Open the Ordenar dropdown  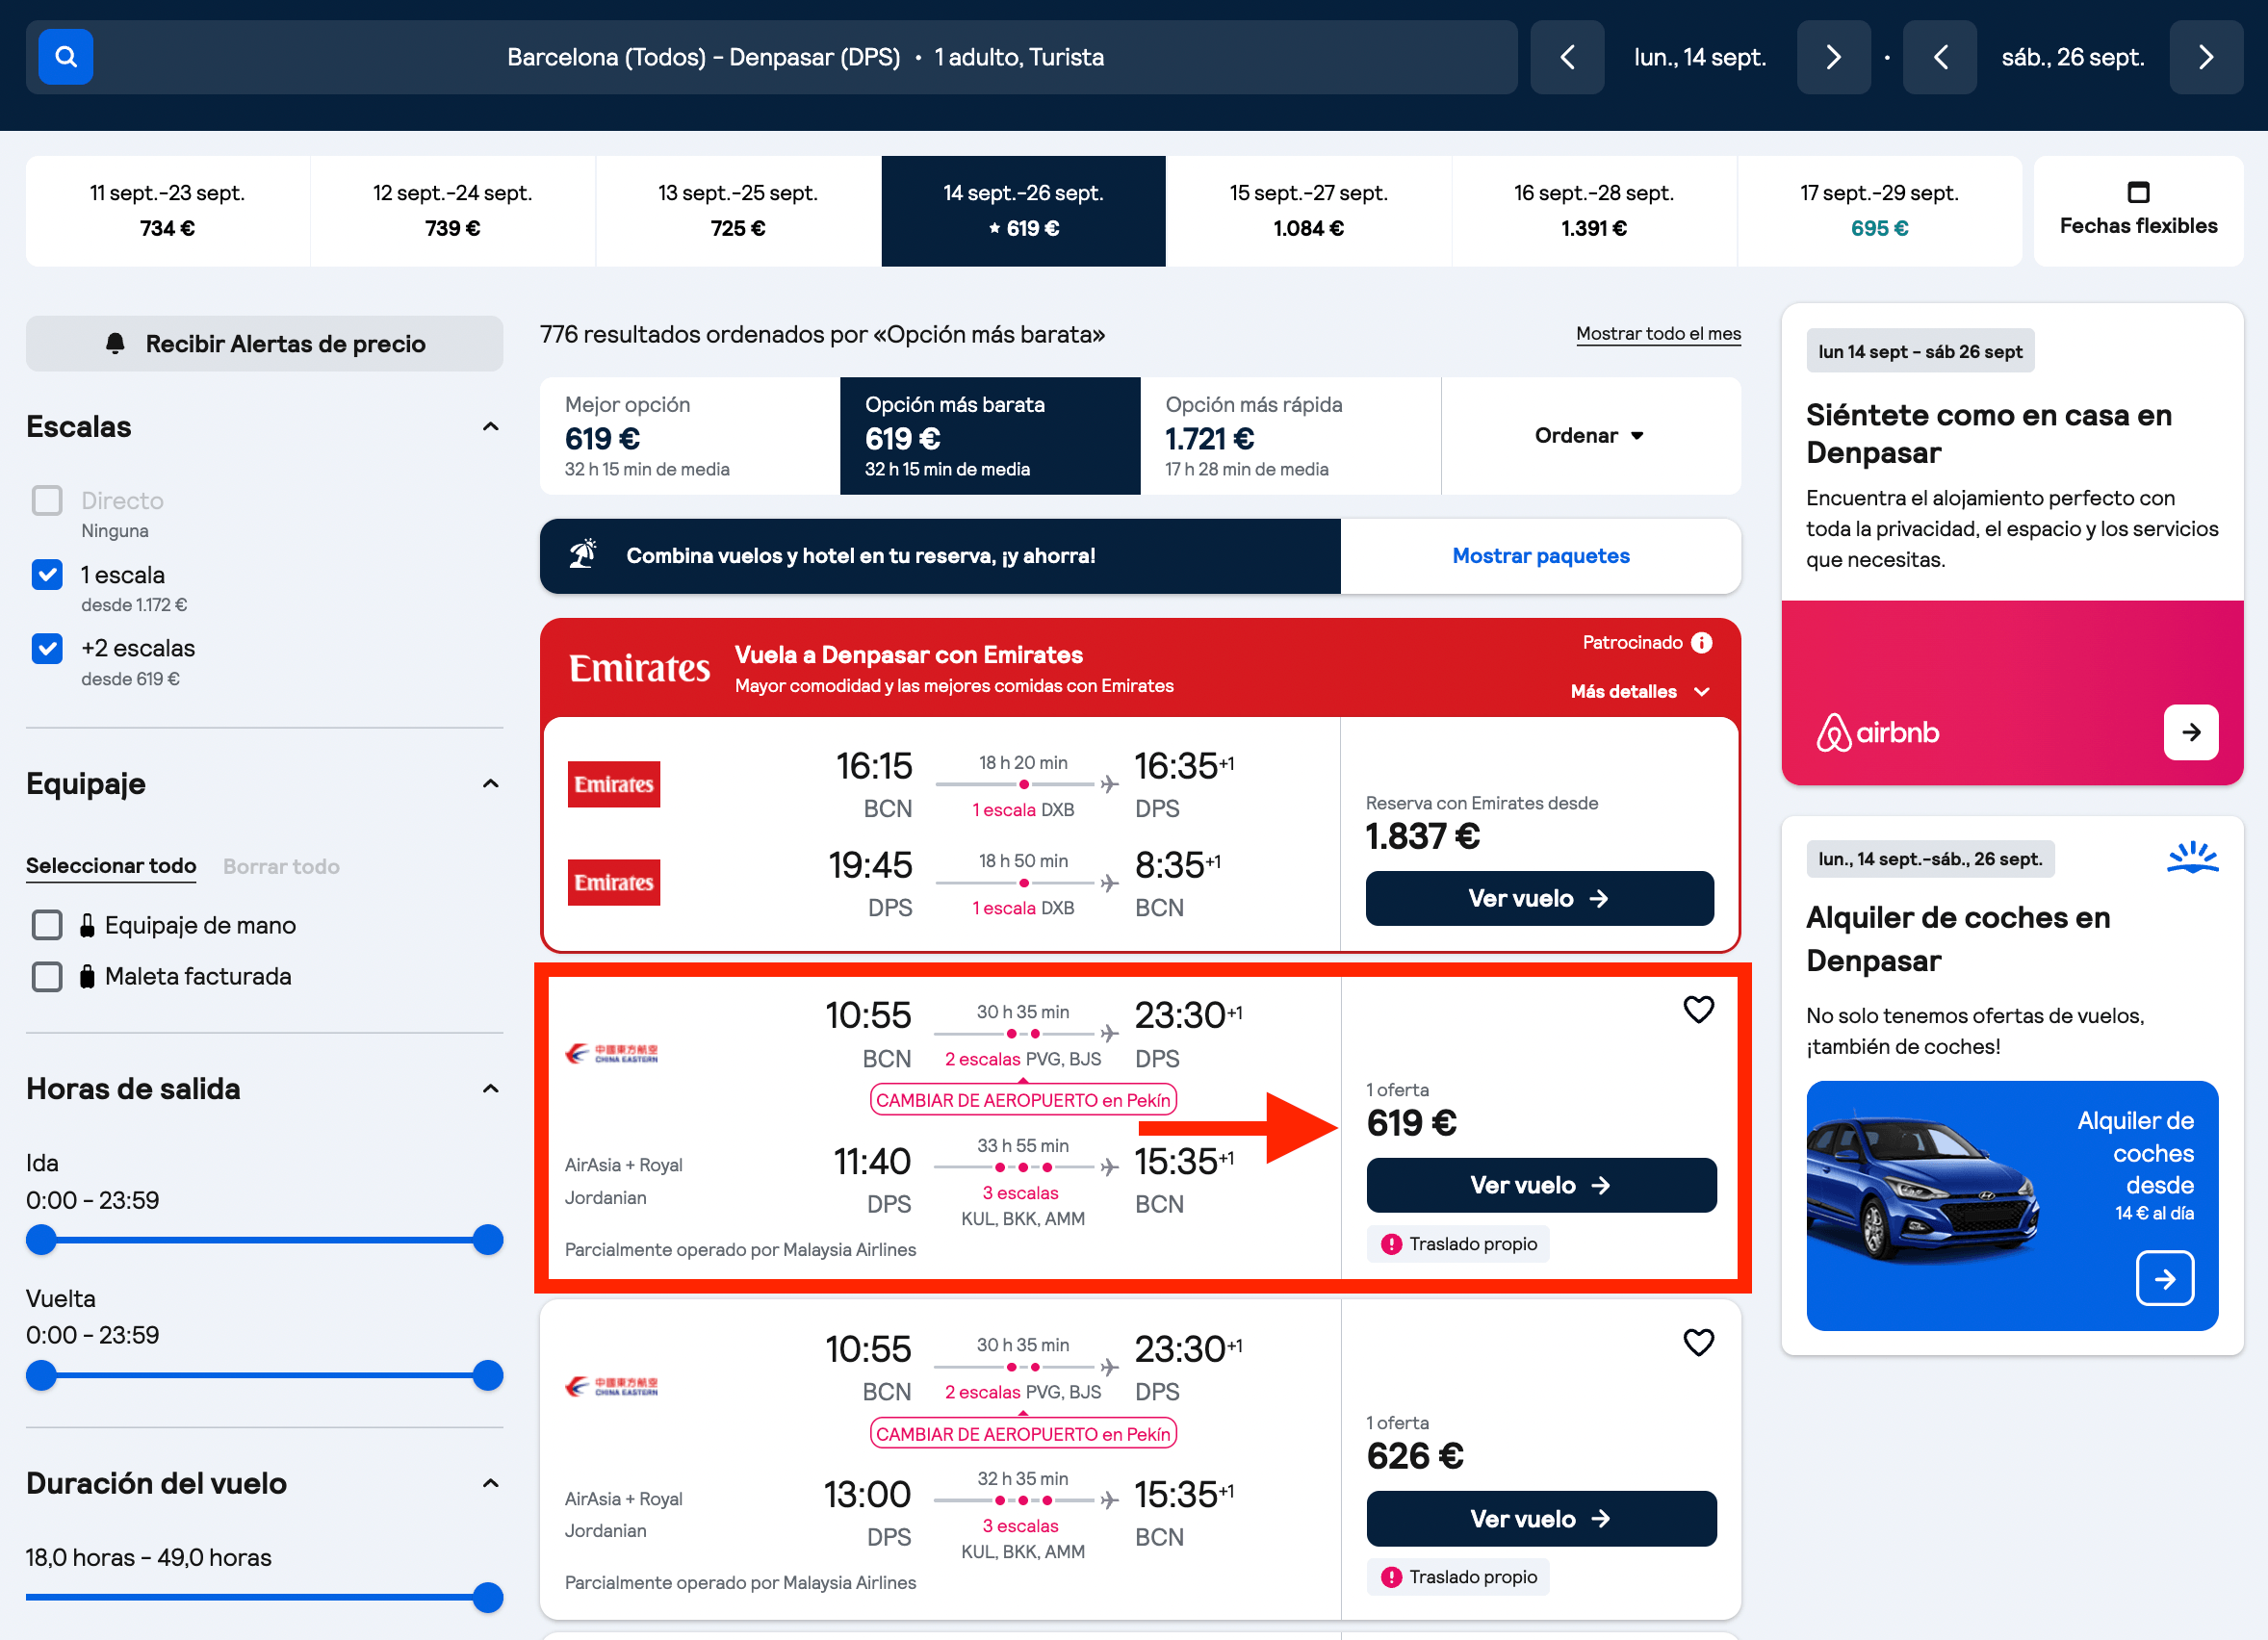point(1590,435)
